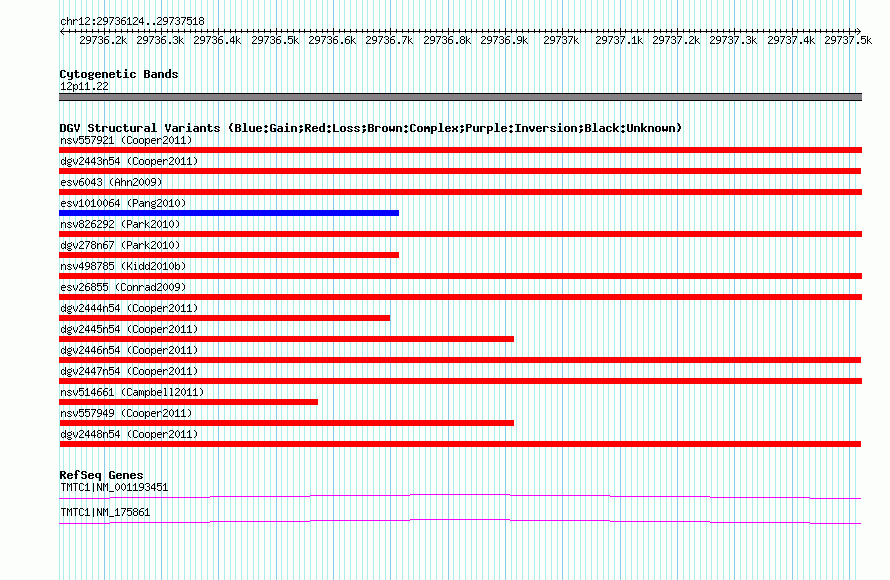Click the nsv514661 (Campbell2011) label
Screen dimensions: 890x580
click(x=132, y=392)
